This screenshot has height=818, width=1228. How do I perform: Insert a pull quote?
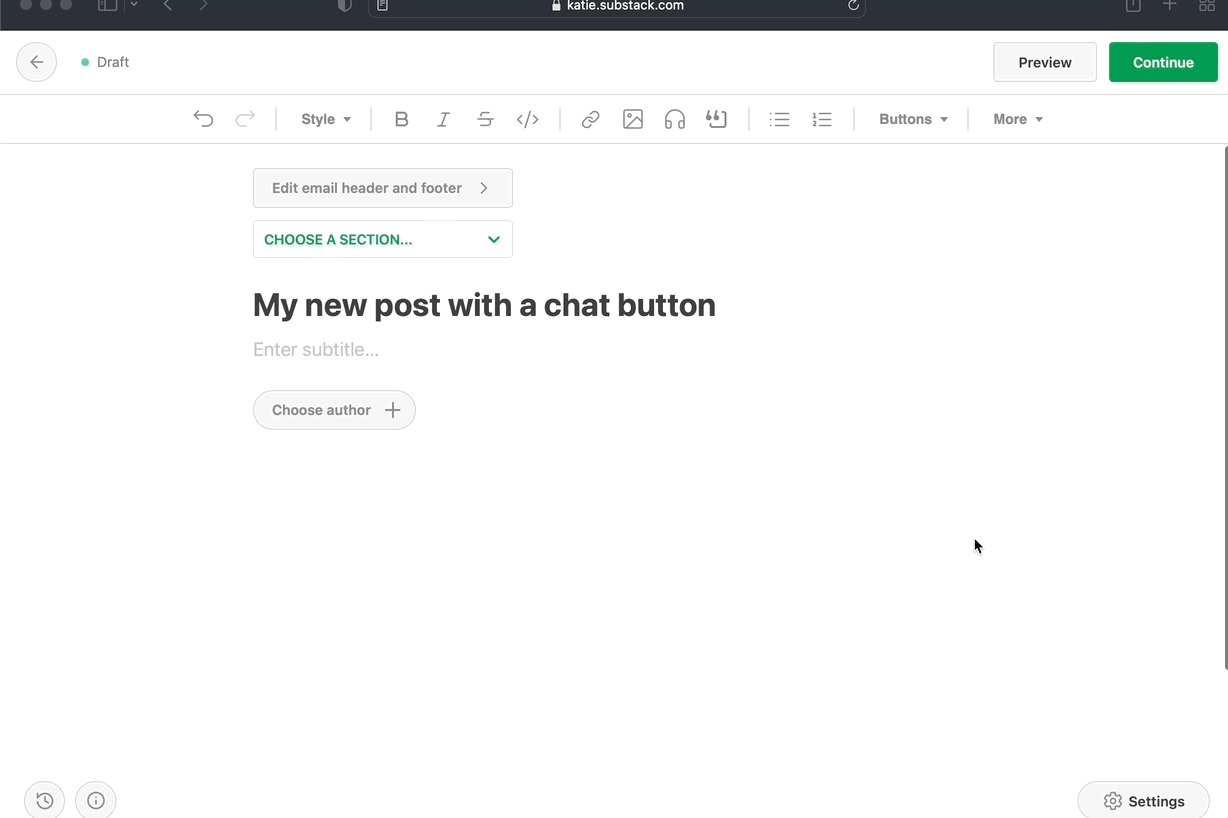coord(716,119)
